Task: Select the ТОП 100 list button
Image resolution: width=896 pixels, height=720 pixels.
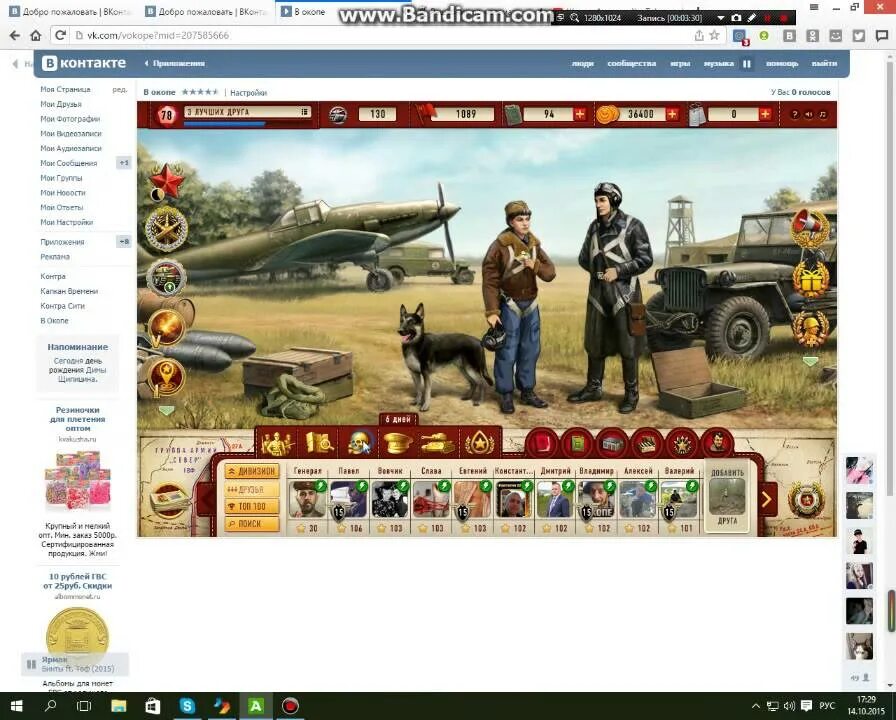Action: [x=252, y=507]
